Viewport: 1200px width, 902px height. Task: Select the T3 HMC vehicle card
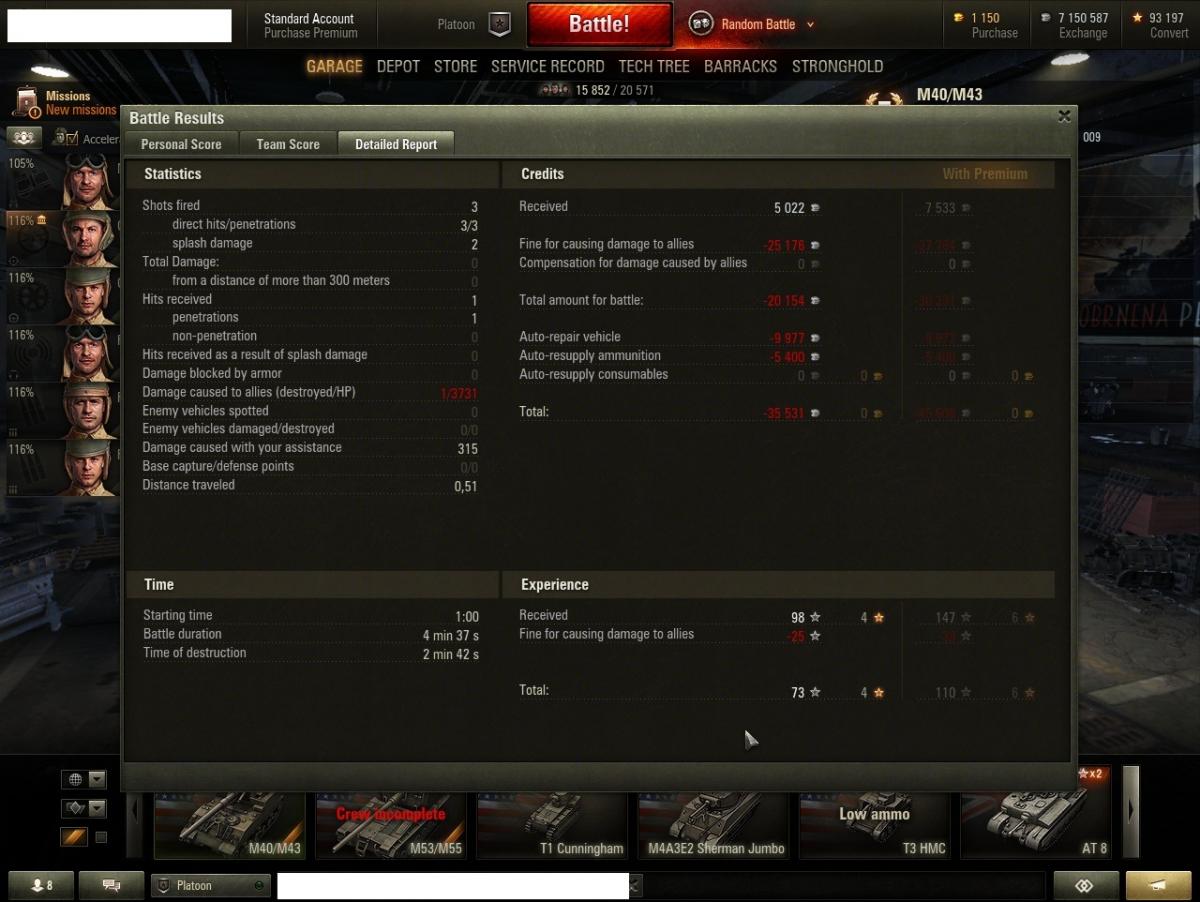(874, 824)
